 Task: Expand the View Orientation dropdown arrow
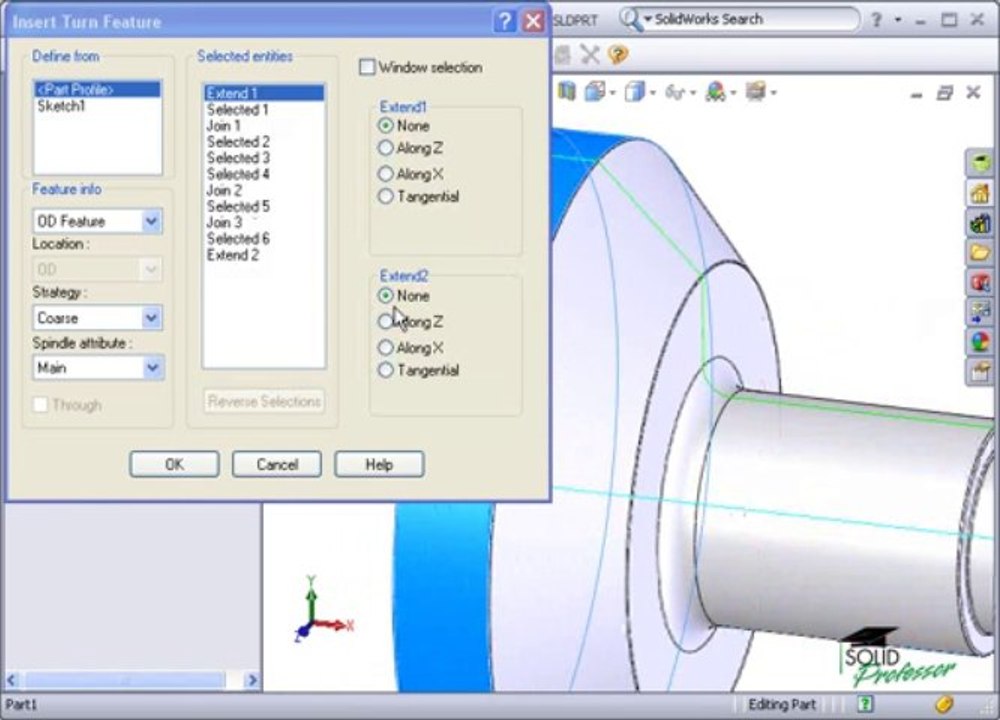613,93
